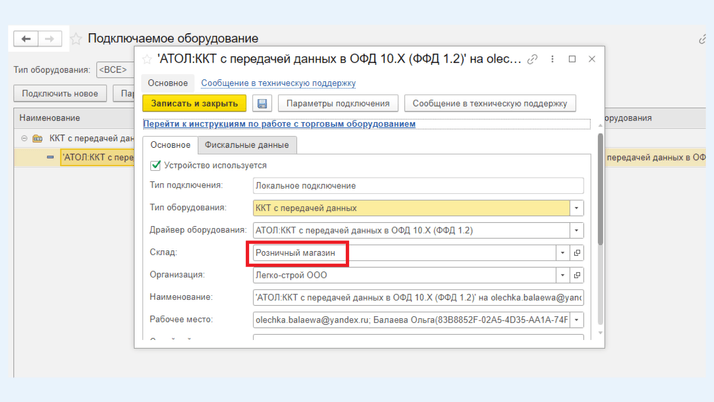Go back with the left arrow button
This screenshot has width=714, height=402.
(26, 39)
